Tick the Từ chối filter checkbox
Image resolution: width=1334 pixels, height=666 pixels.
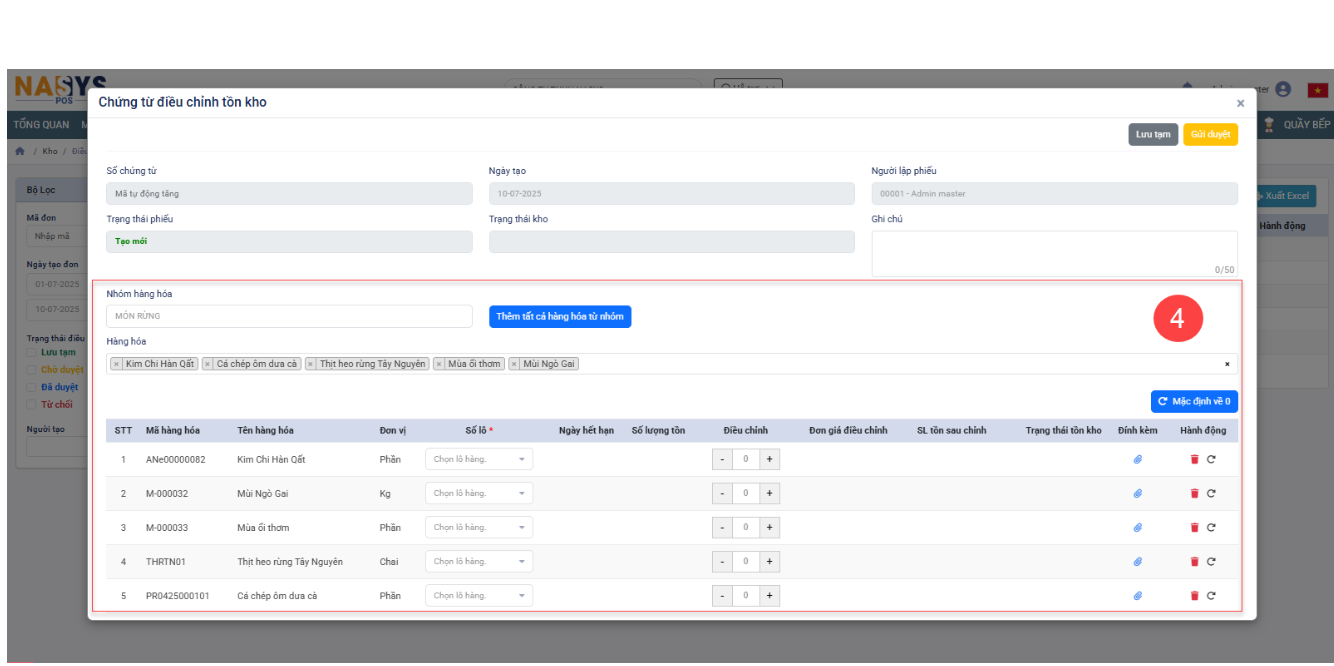click(32, 404)
